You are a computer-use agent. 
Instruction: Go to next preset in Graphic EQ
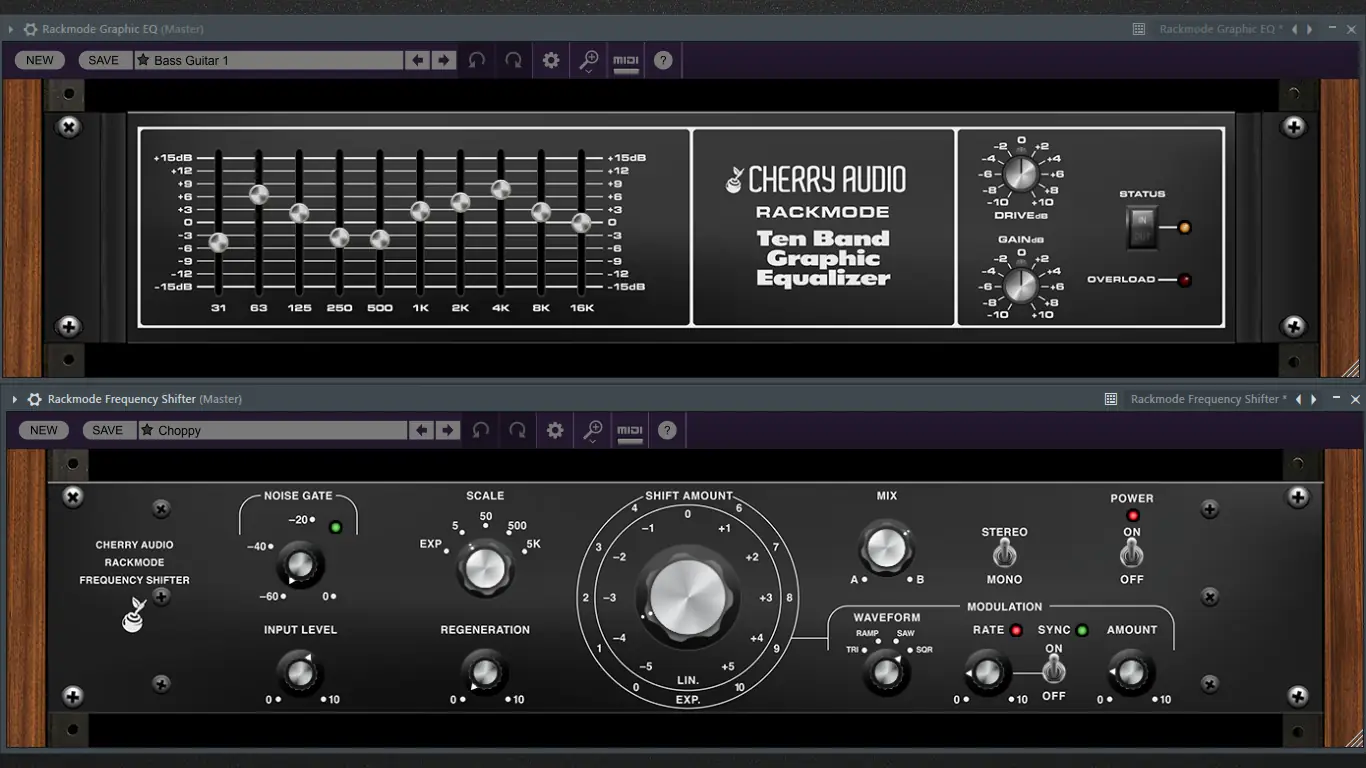pos(444,60)
